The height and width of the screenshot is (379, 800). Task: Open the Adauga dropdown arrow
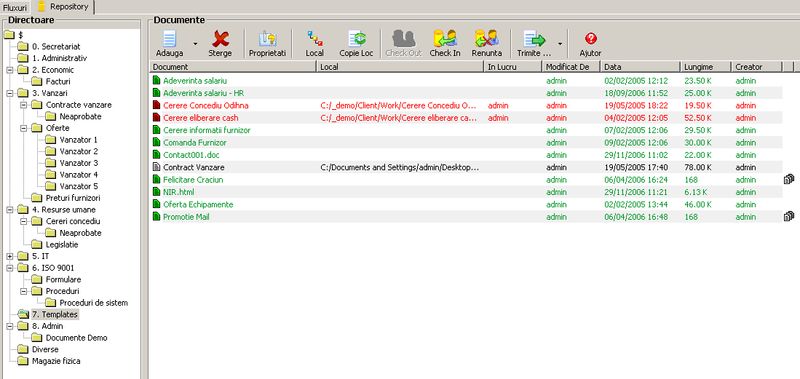pyautogui.click(x=195, y=43)
